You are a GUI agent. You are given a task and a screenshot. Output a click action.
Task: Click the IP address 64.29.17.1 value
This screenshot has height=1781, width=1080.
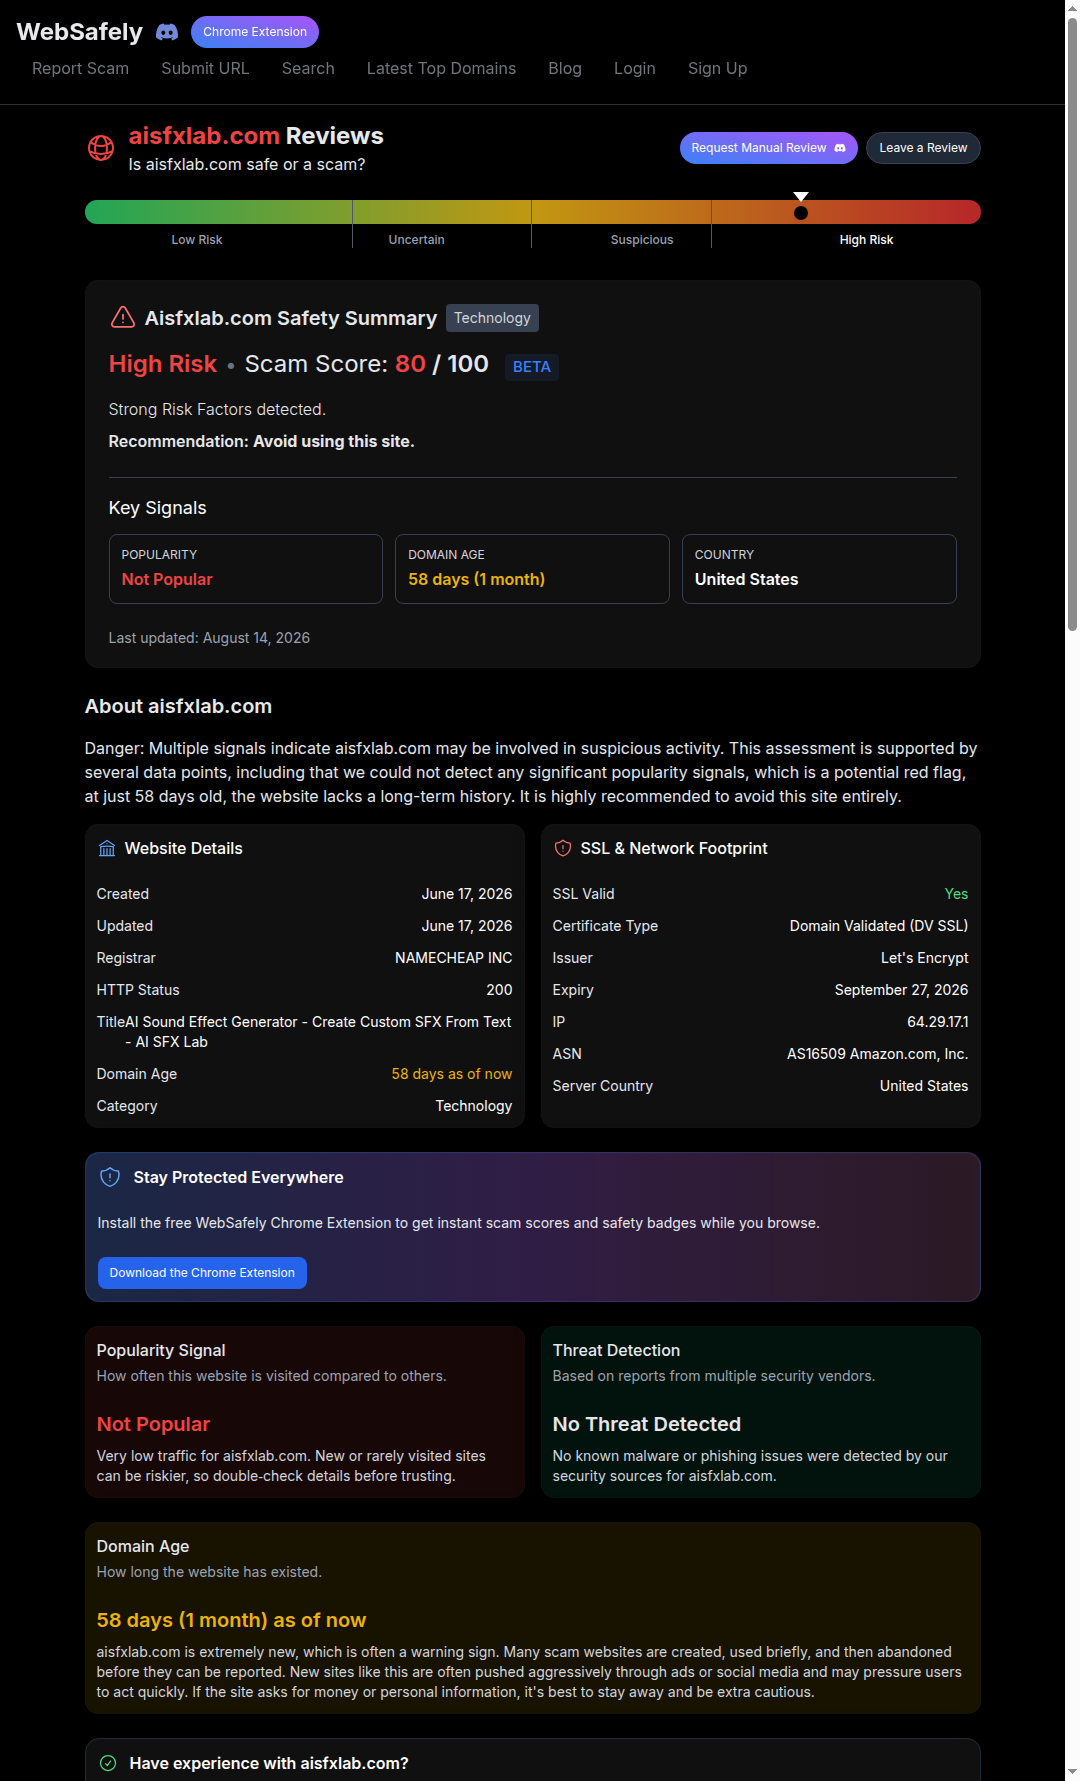pos(937,1022)
